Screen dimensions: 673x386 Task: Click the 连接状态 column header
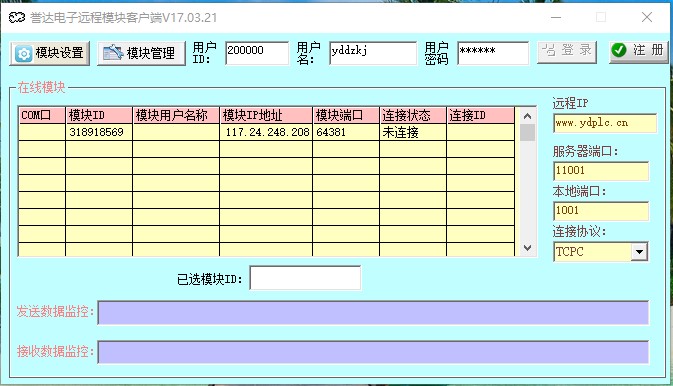coord(413,115)
